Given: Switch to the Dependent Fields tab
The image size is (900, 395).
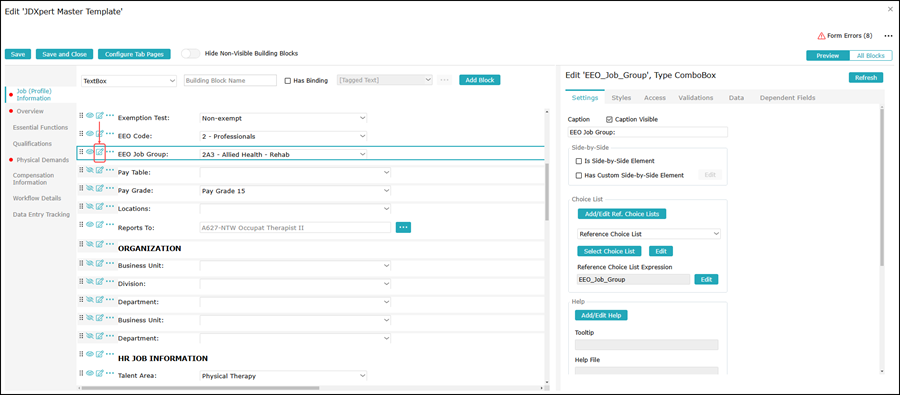Looking at the screenshot, I should pyautogui.click(x=788, y=98).
